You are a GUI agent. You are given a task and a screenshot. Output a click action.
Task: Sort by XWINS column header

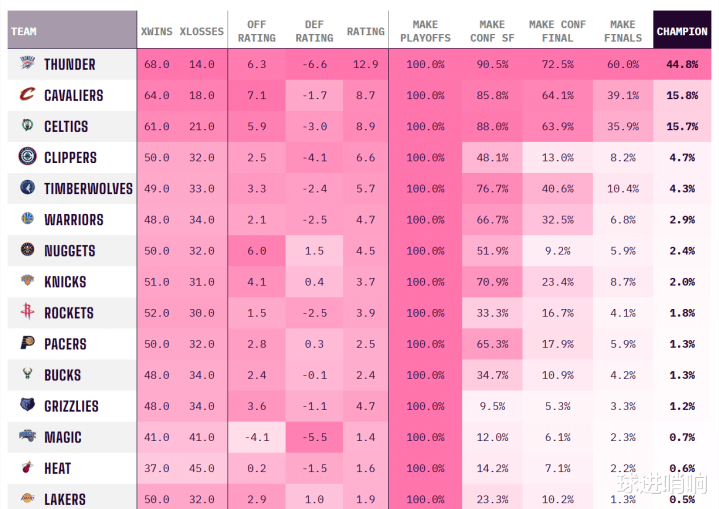(x=157, y=32)
